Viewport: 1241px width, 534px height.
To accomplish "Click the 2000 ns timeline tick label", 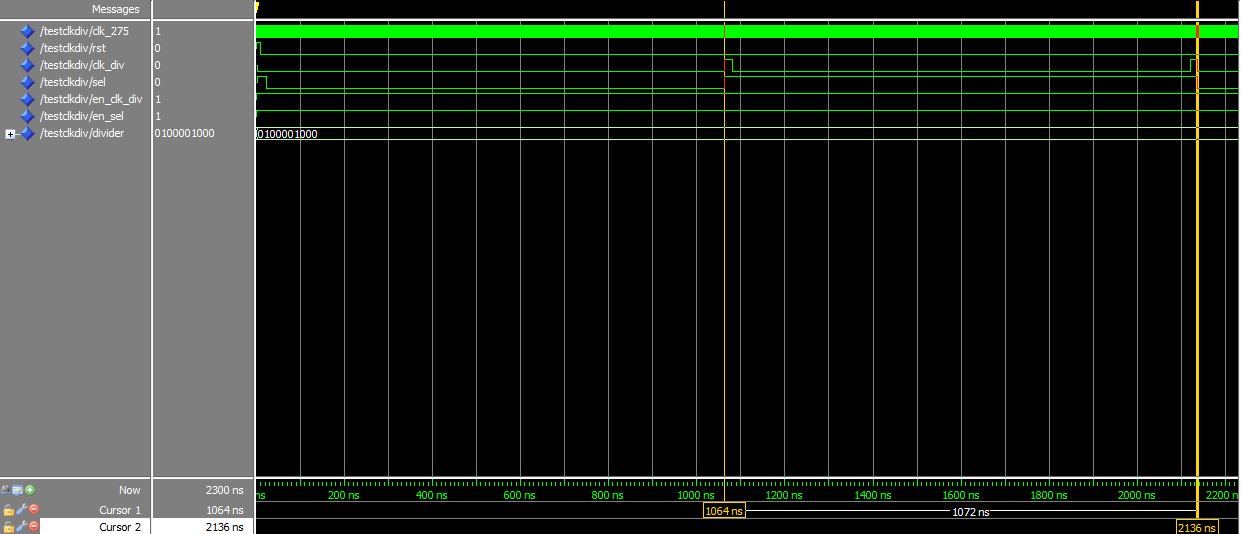I will pyautogui.click(x=1136, y=495).
